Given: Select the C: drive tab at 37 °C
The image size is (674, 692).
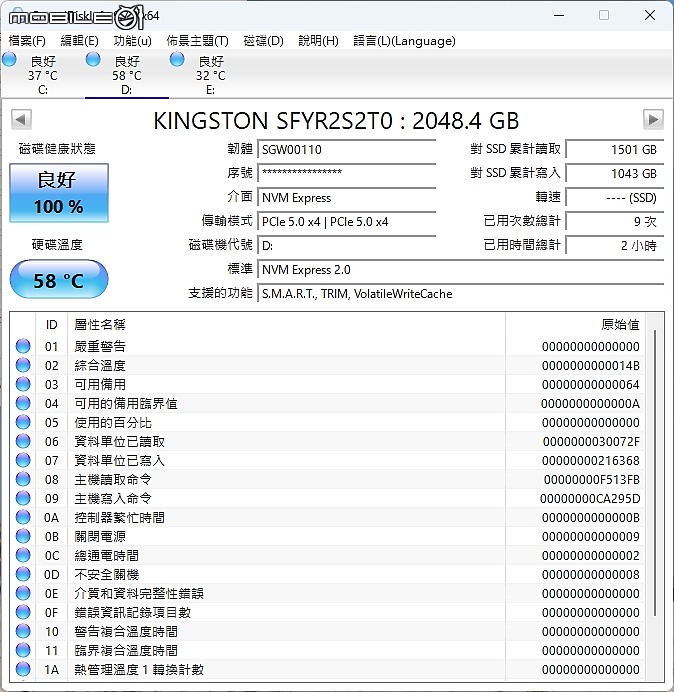Looking at the screenshot, I should click(x=43, y=74).
